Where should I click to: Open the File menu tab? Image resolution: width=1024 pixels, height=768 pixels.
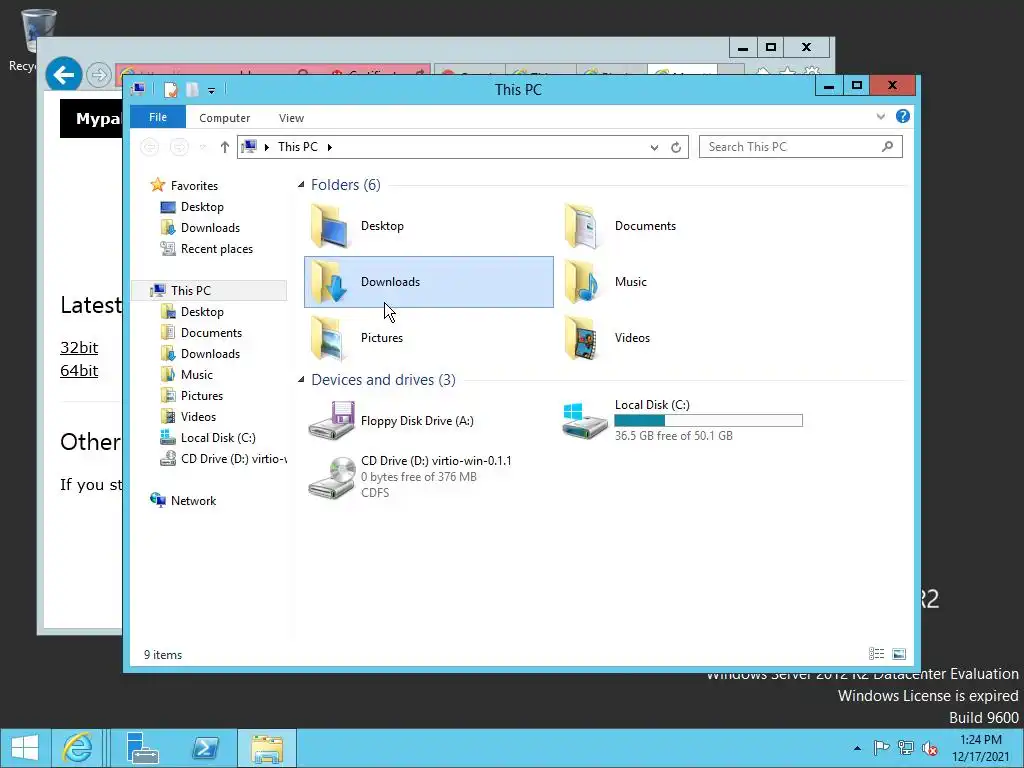(x=158, y=117)
